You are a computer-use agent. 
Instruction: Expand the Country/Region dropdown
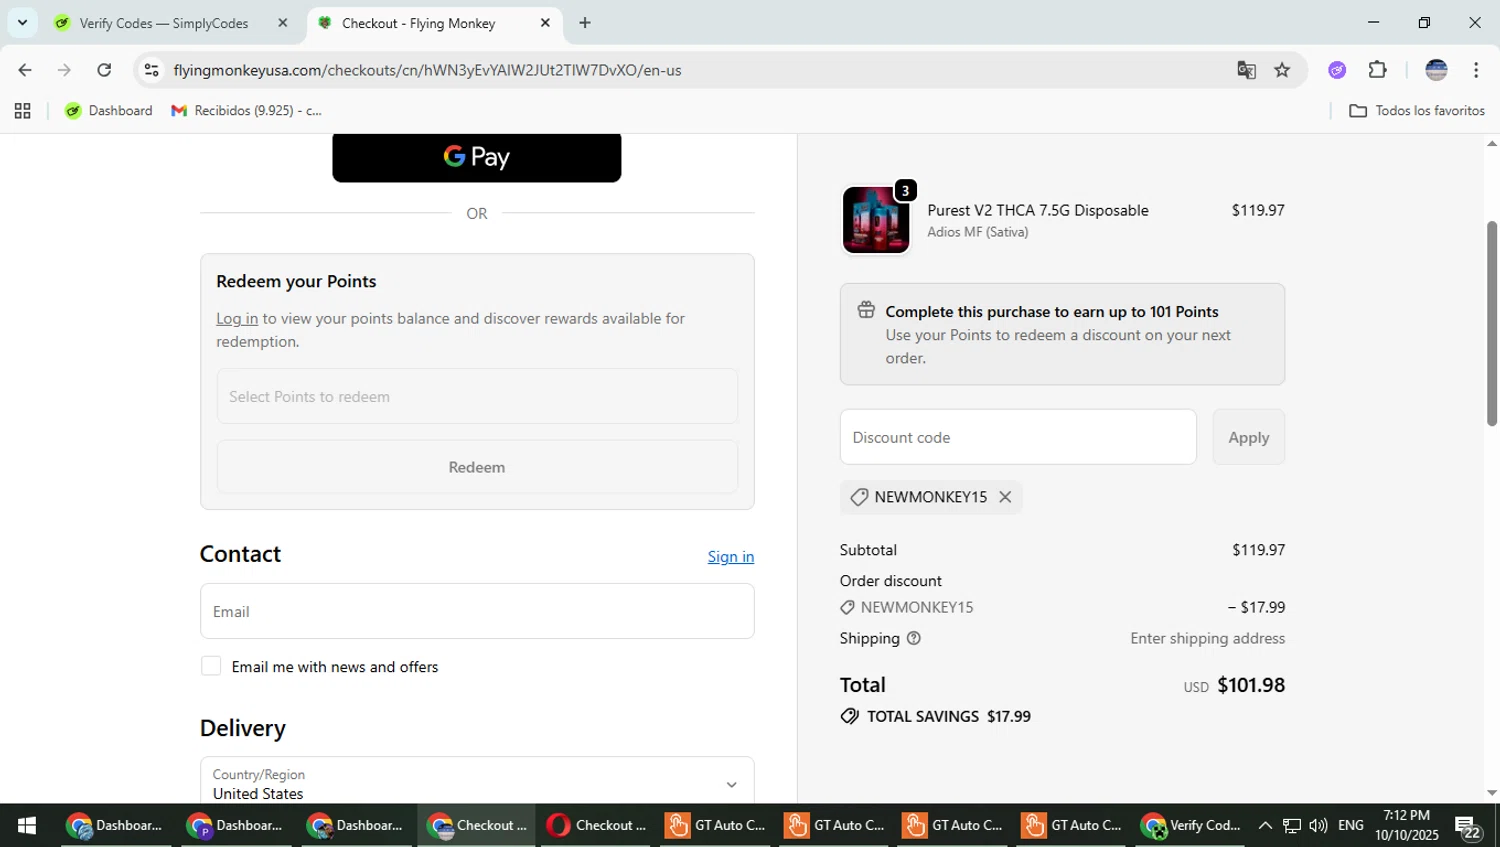coord(477,783)
